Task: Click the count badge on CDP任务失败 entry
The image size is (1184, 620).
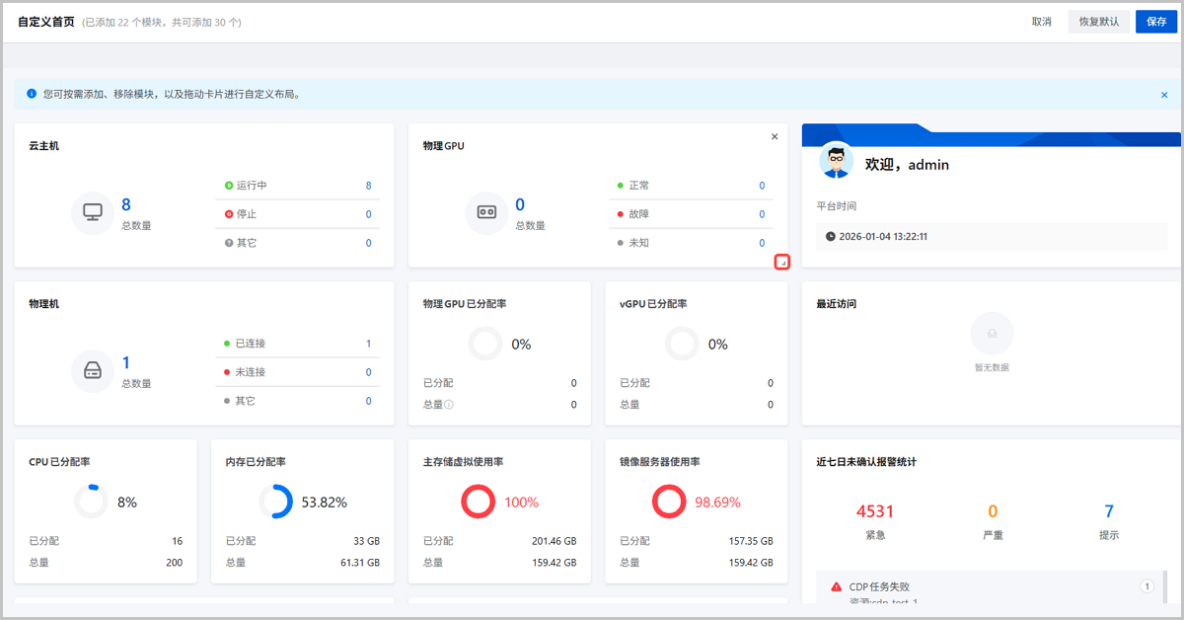Action: tap(1147, 587)
